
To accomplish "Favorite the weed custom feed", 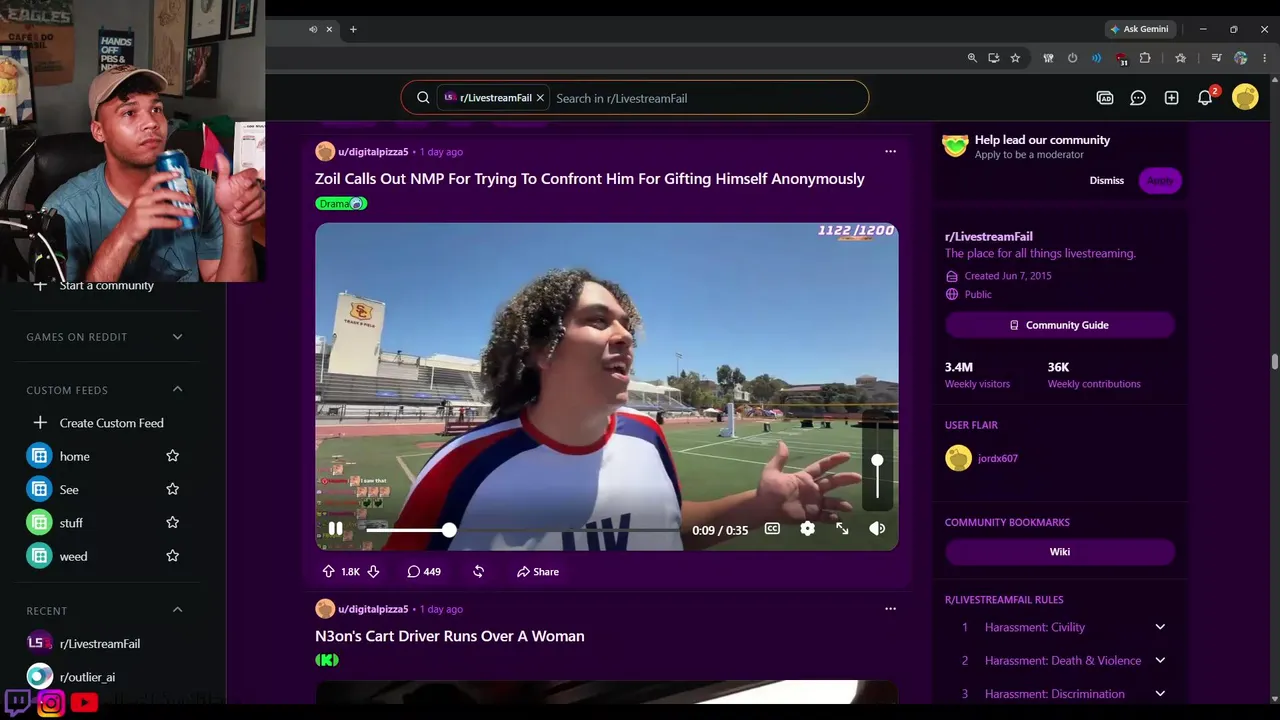I will point(172,556).
